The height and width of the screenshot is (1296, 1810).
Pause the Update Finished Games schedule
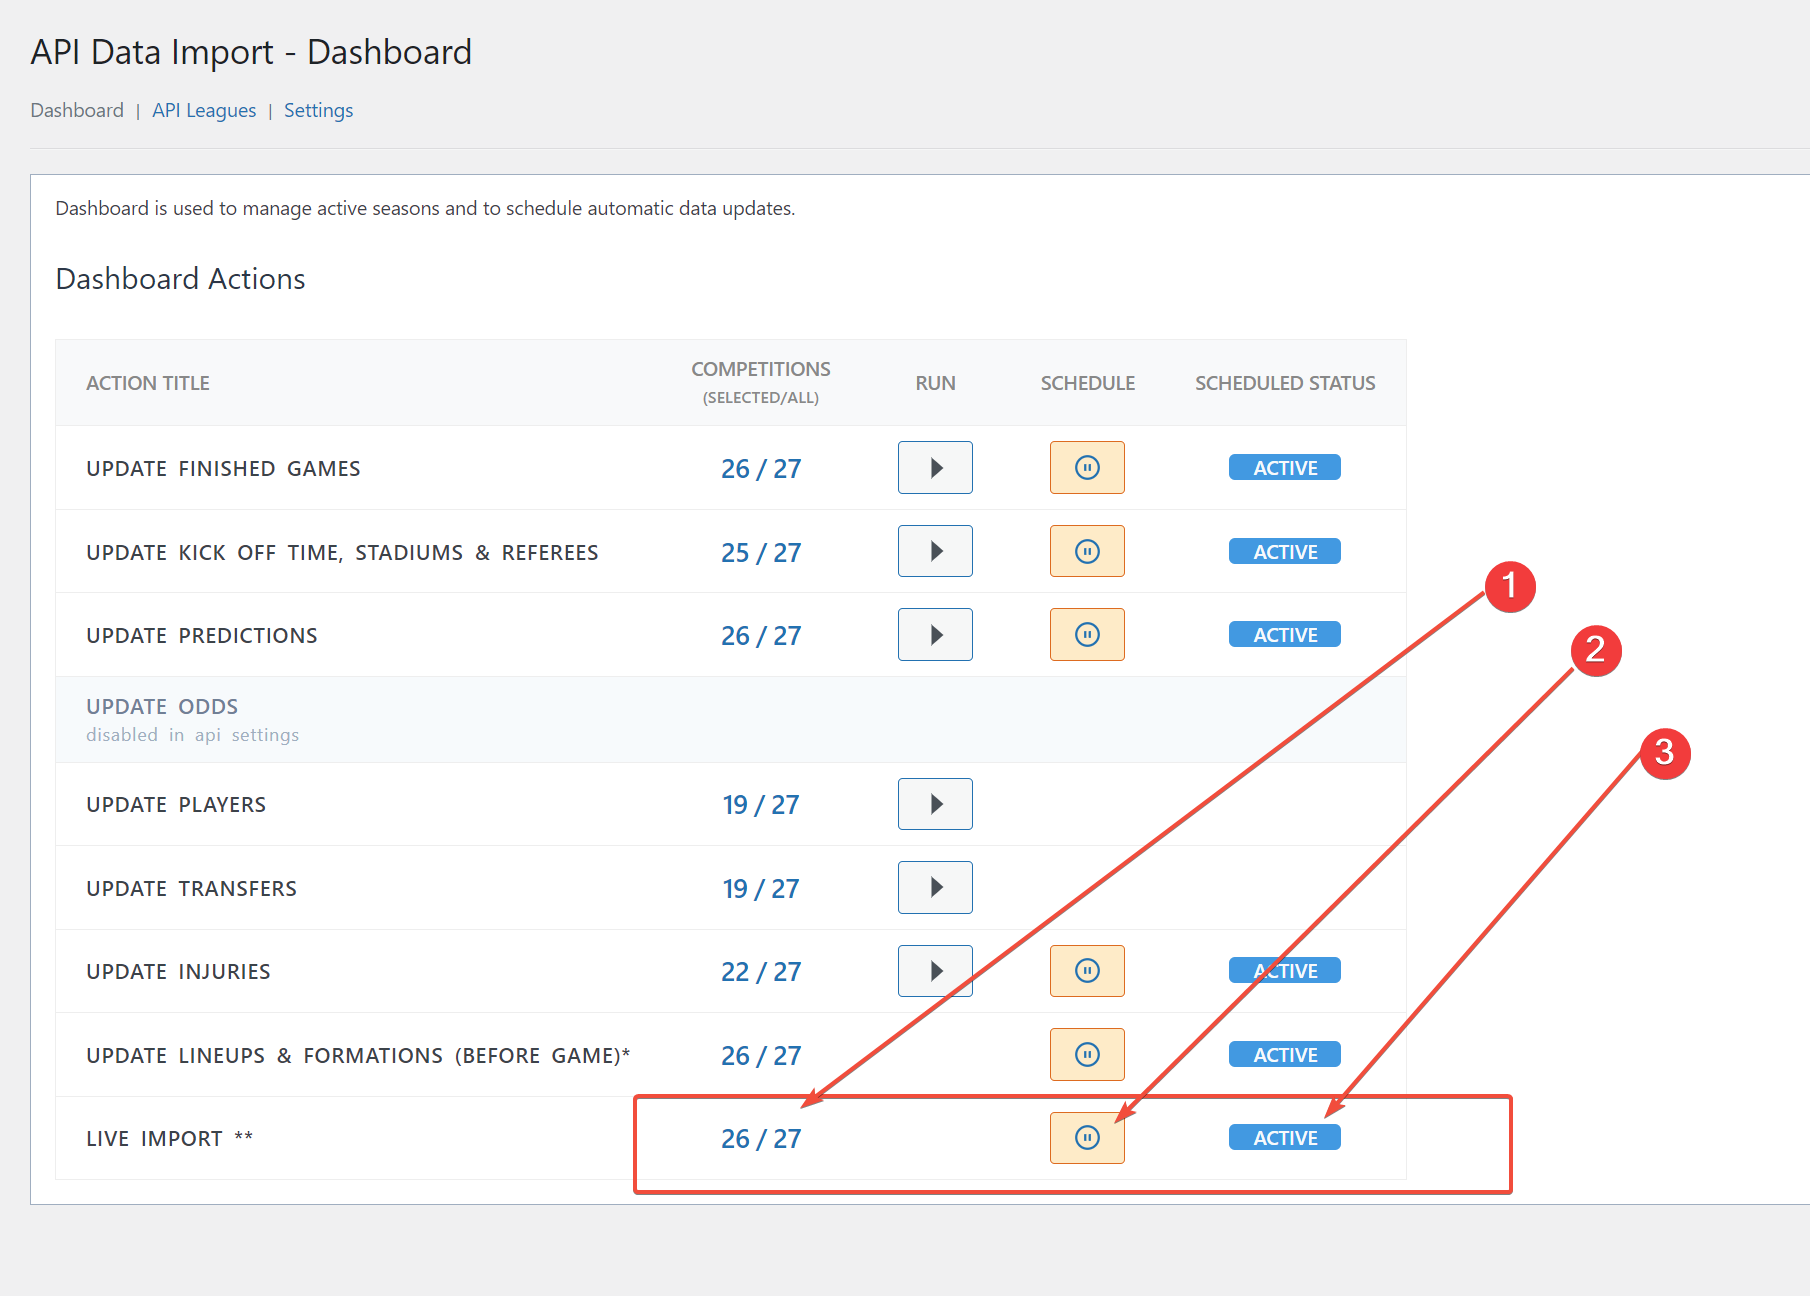1087,467
